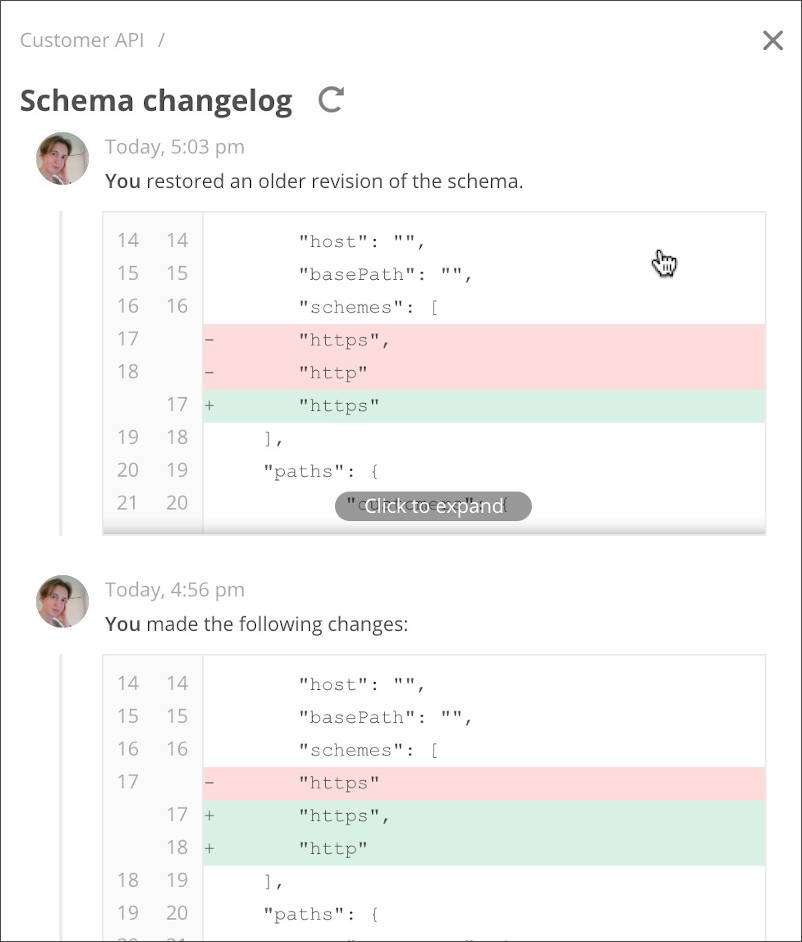
Task: Click the "Today, 5:03 pm" timestamp
Action: point(175,147)
